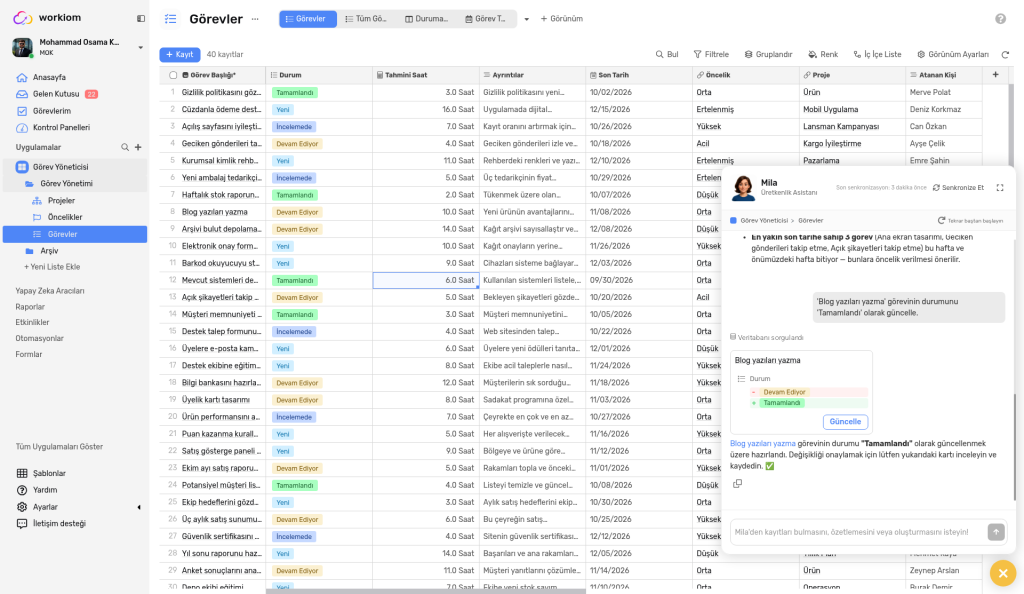Refresh the table with the reload icon

pos(1005,55)
